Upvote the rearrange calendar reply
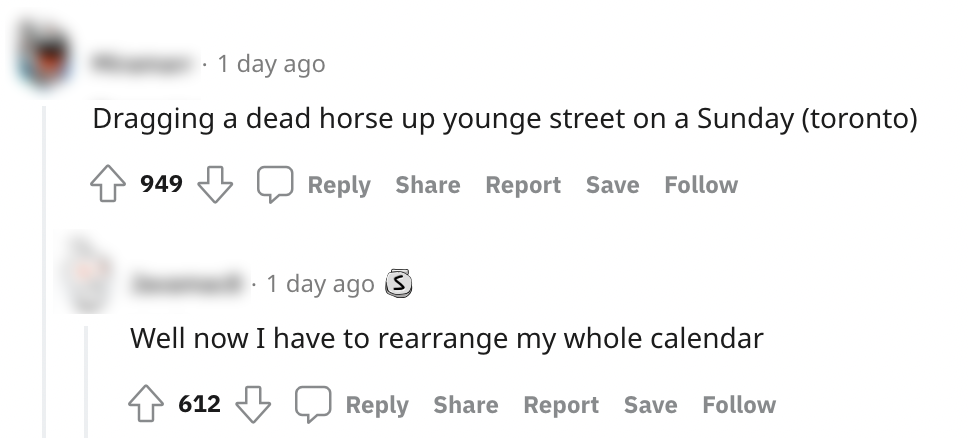The height and width of the screenshot is (438, 968). 146,405
